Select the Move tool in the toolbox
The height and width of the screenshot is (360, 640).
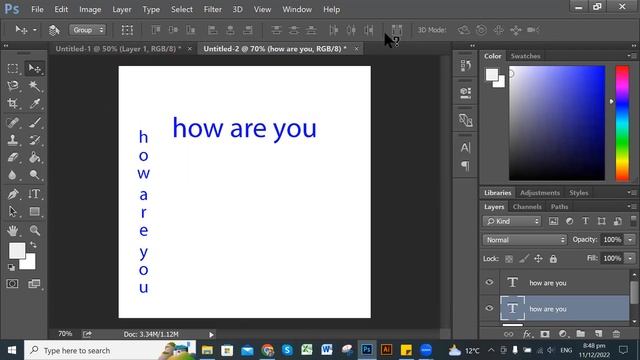pyautogui.click(x=35, y=68)
